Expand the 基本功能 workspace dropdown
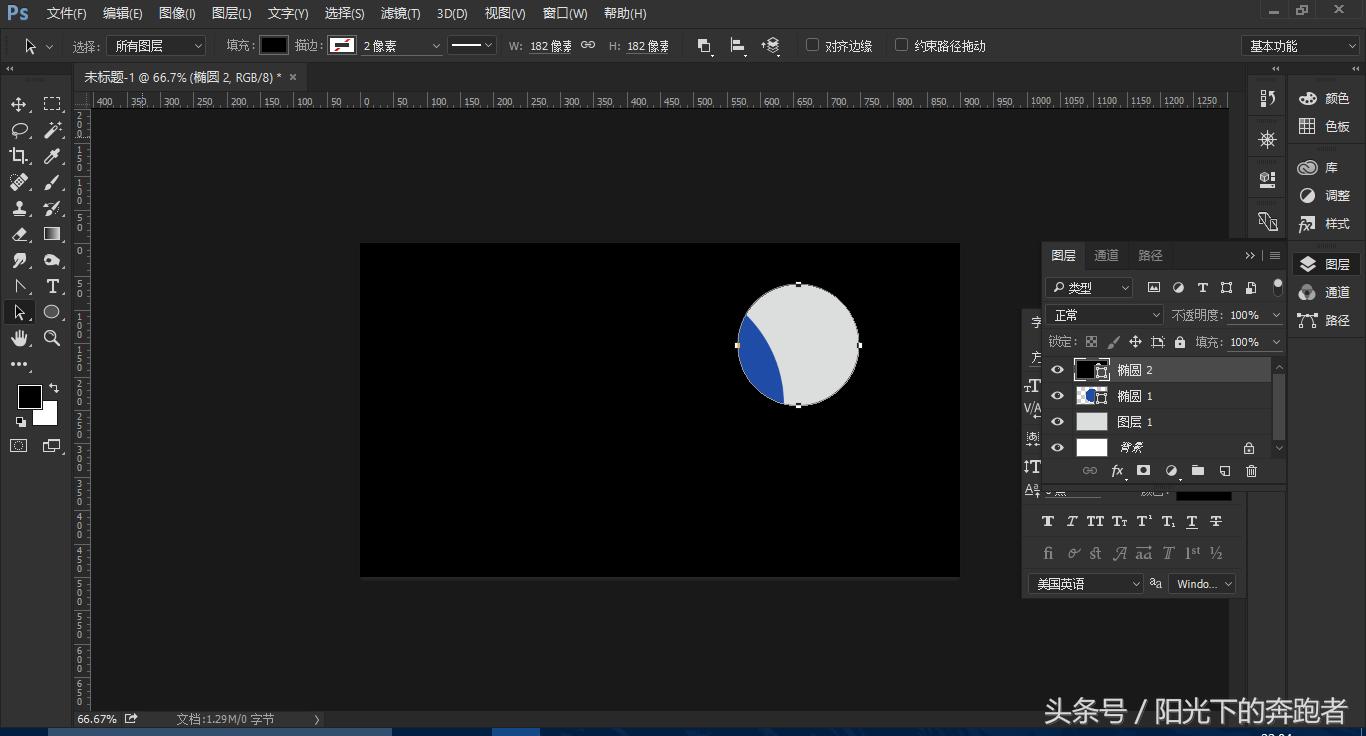This screenshot has height=736, width=1366. click(x=1300, y=46)
